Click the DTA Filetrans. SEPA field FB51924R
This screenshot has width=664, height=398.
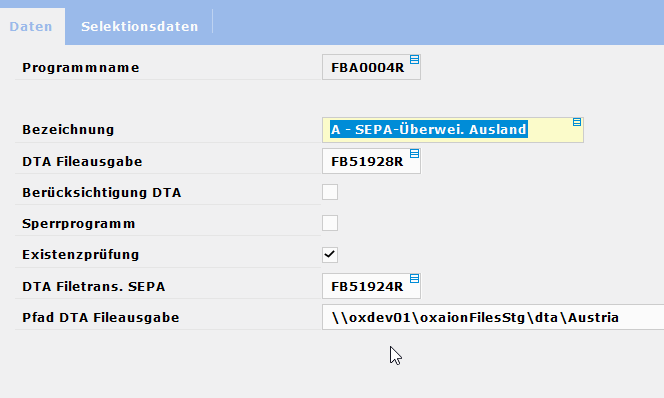tap(371, 286)
